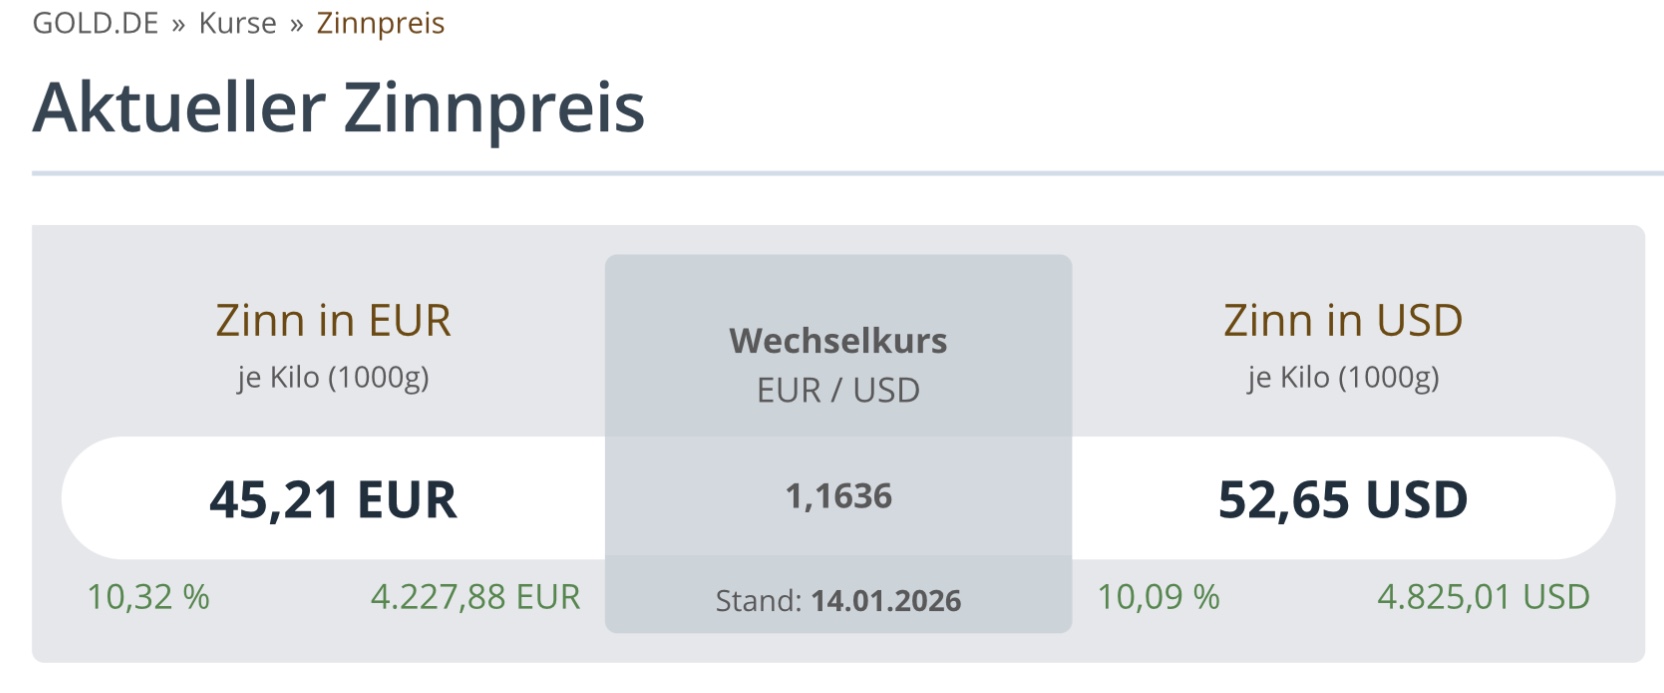Viewport: 1664px width, 693px height.
Task: Click the Stand date 14.01.2026
Action: coord(885,601)
